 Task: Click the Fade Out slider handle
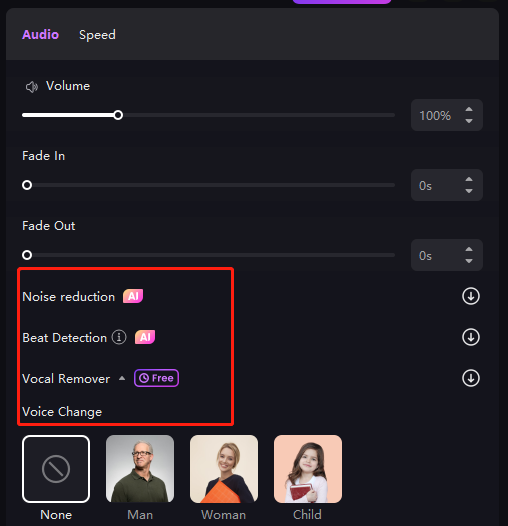[27, 255]
